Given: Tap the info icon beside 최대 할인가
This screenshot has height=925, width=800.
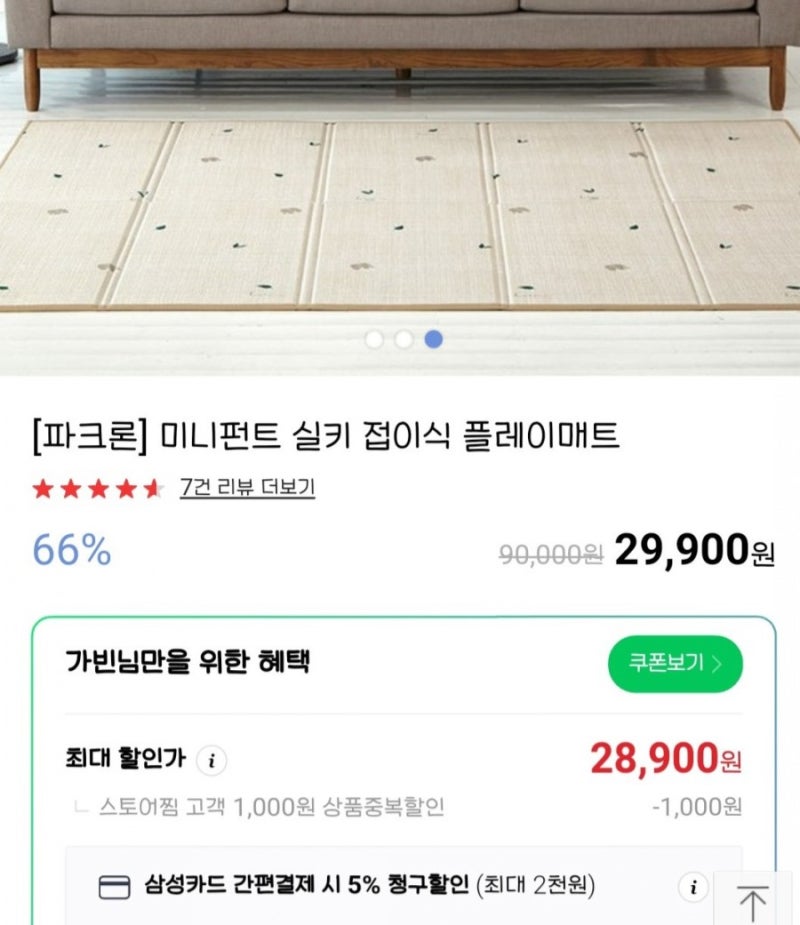Looking at the screenshot, I should 211,760.
